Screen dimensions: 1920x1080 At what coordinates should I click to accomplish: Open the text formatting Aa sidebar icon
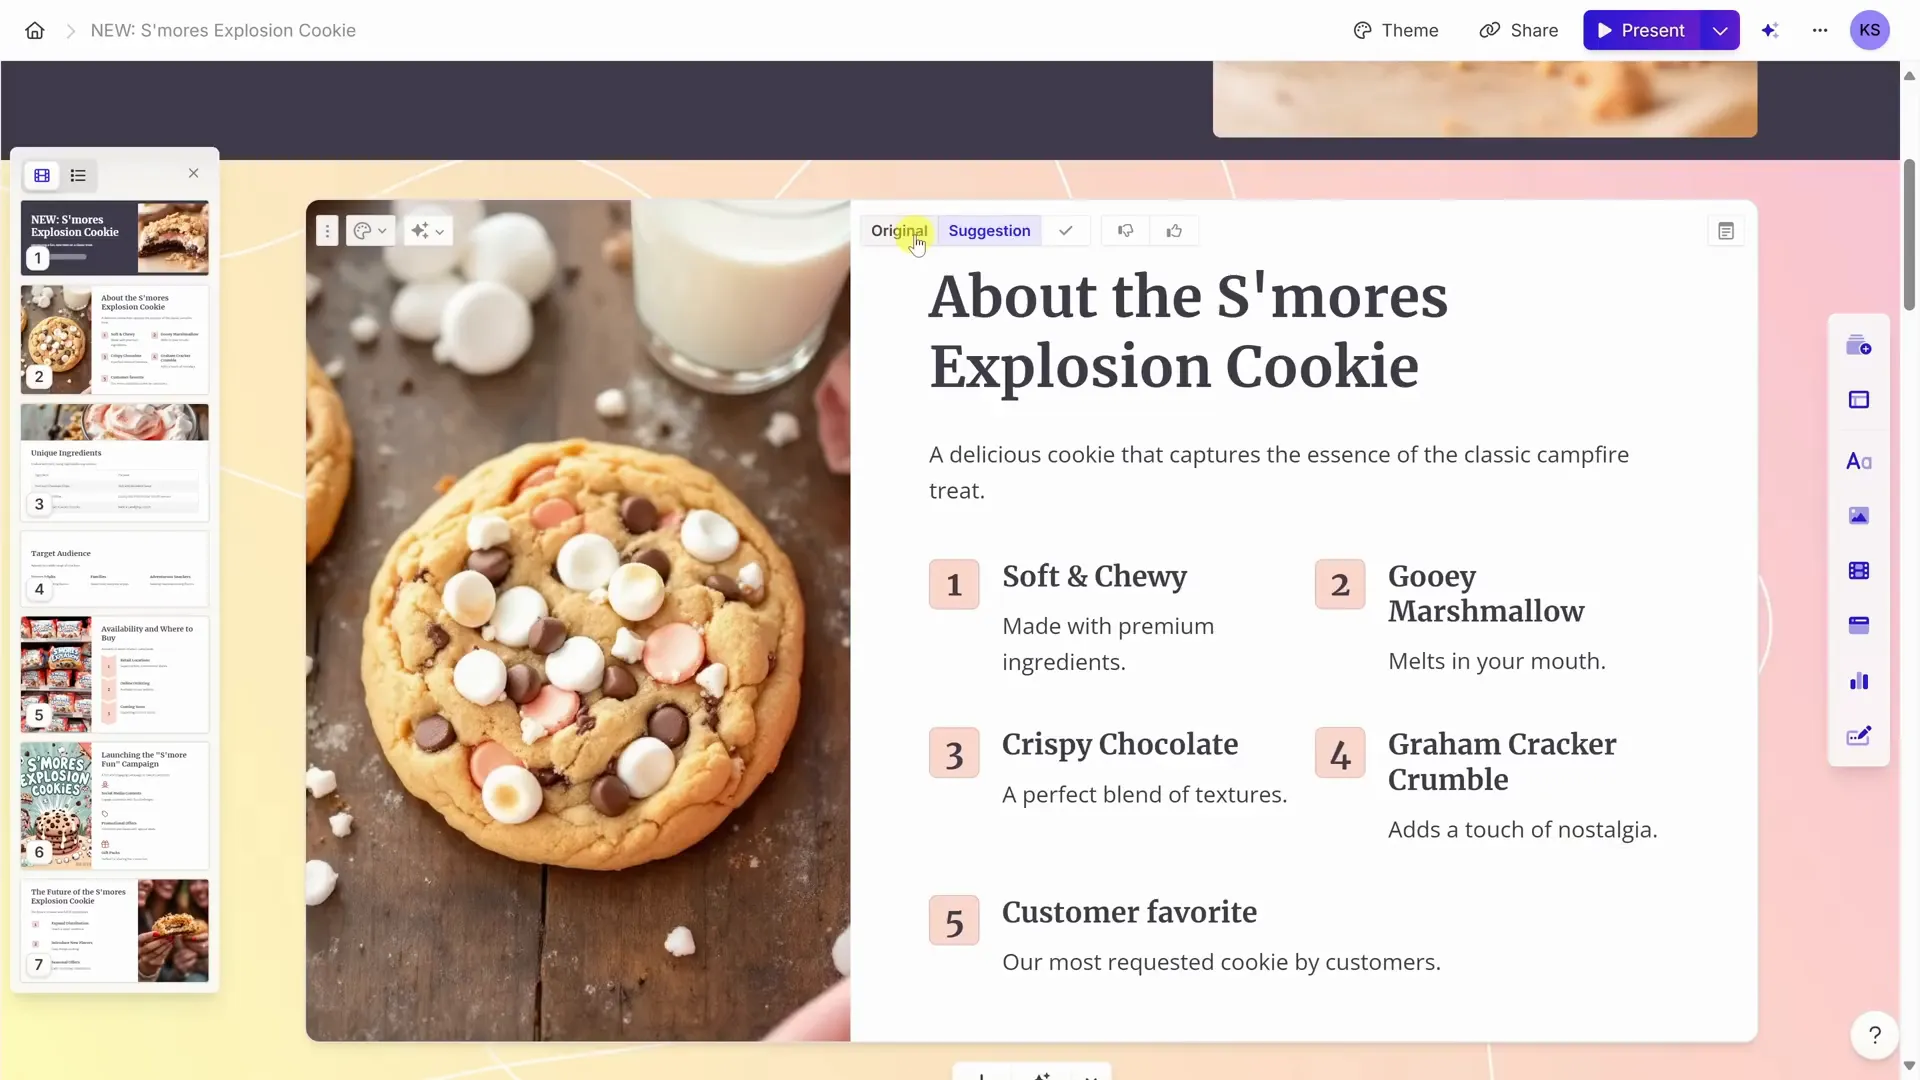pyautogui.click(x=1859, y=461)
